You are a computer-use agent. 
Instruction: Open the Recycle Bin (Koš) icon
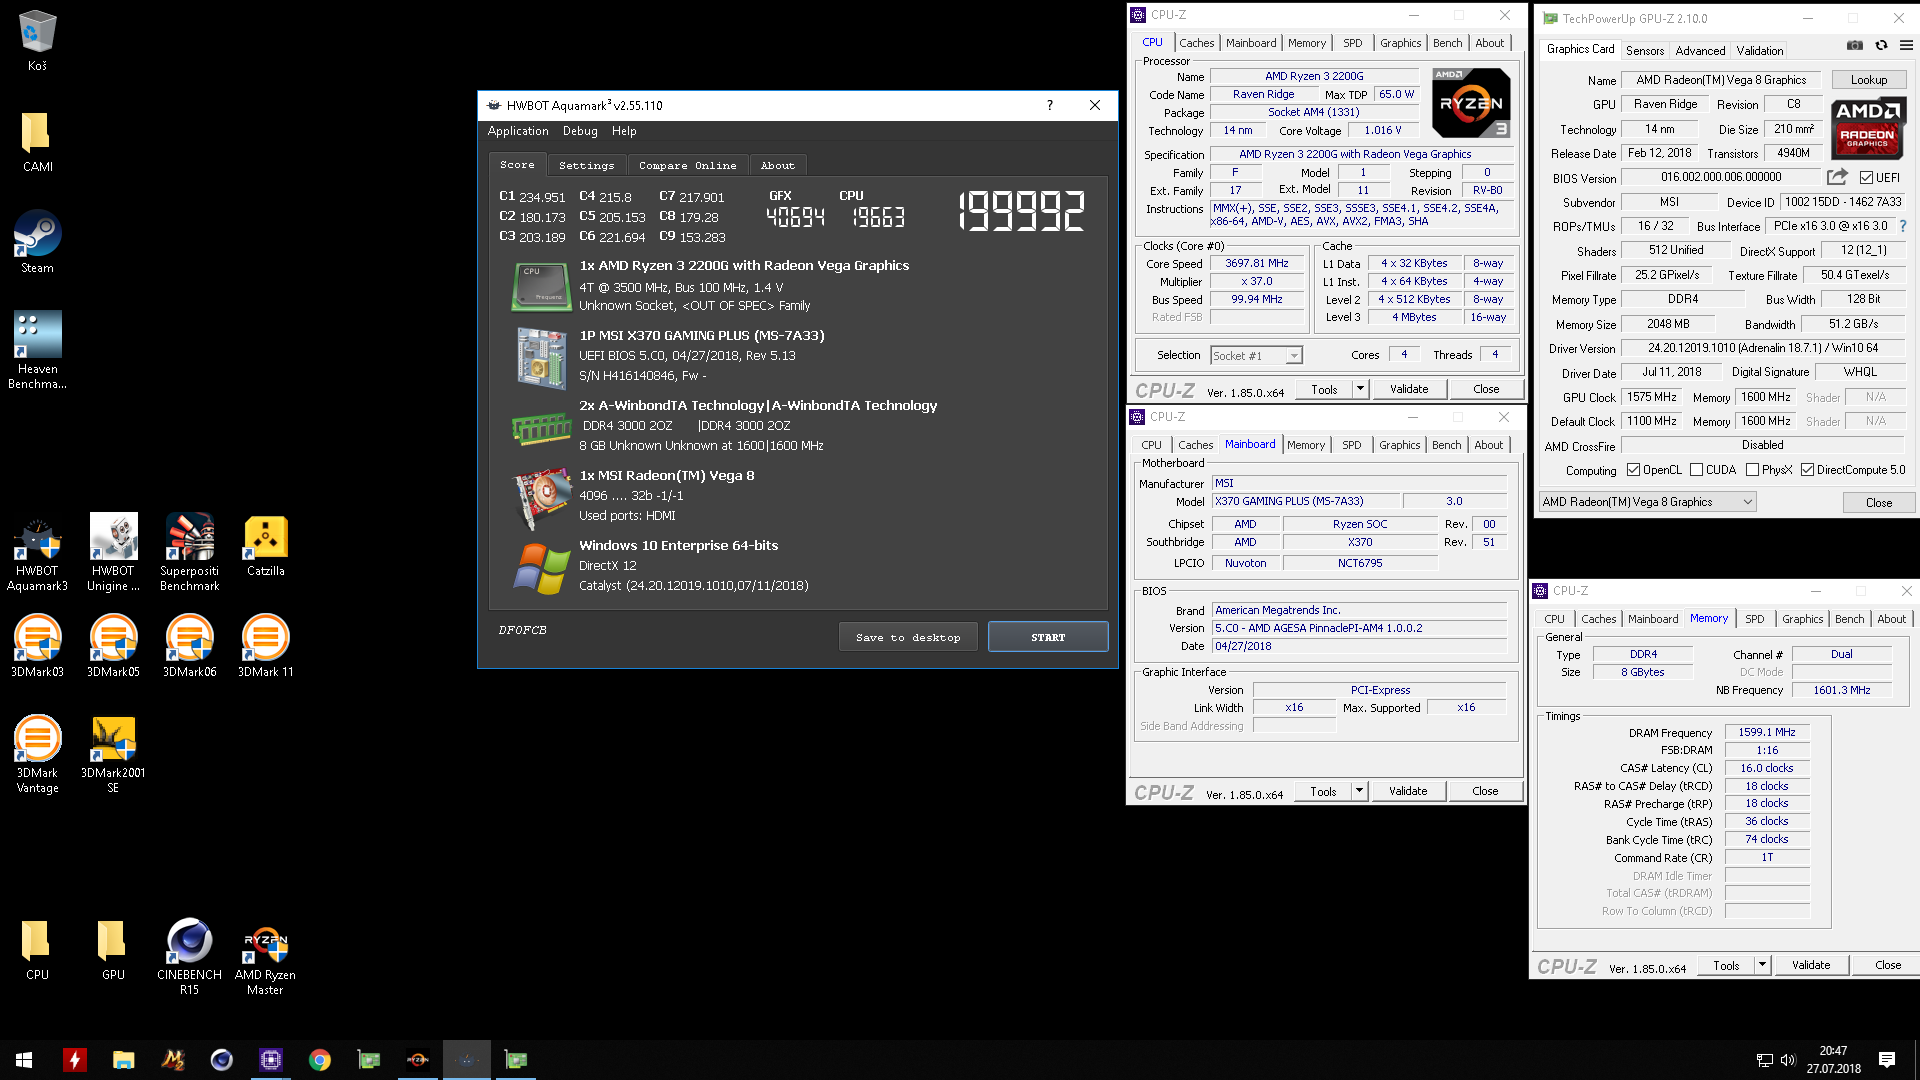coord(37,39)
